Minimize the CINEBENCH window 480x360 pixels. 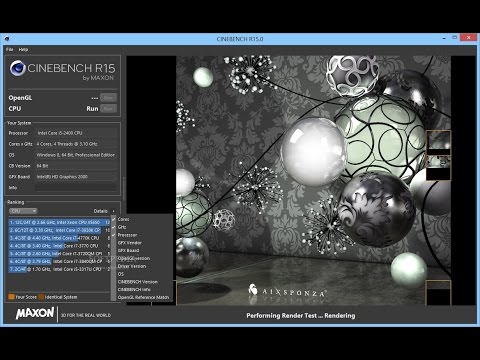444,38
